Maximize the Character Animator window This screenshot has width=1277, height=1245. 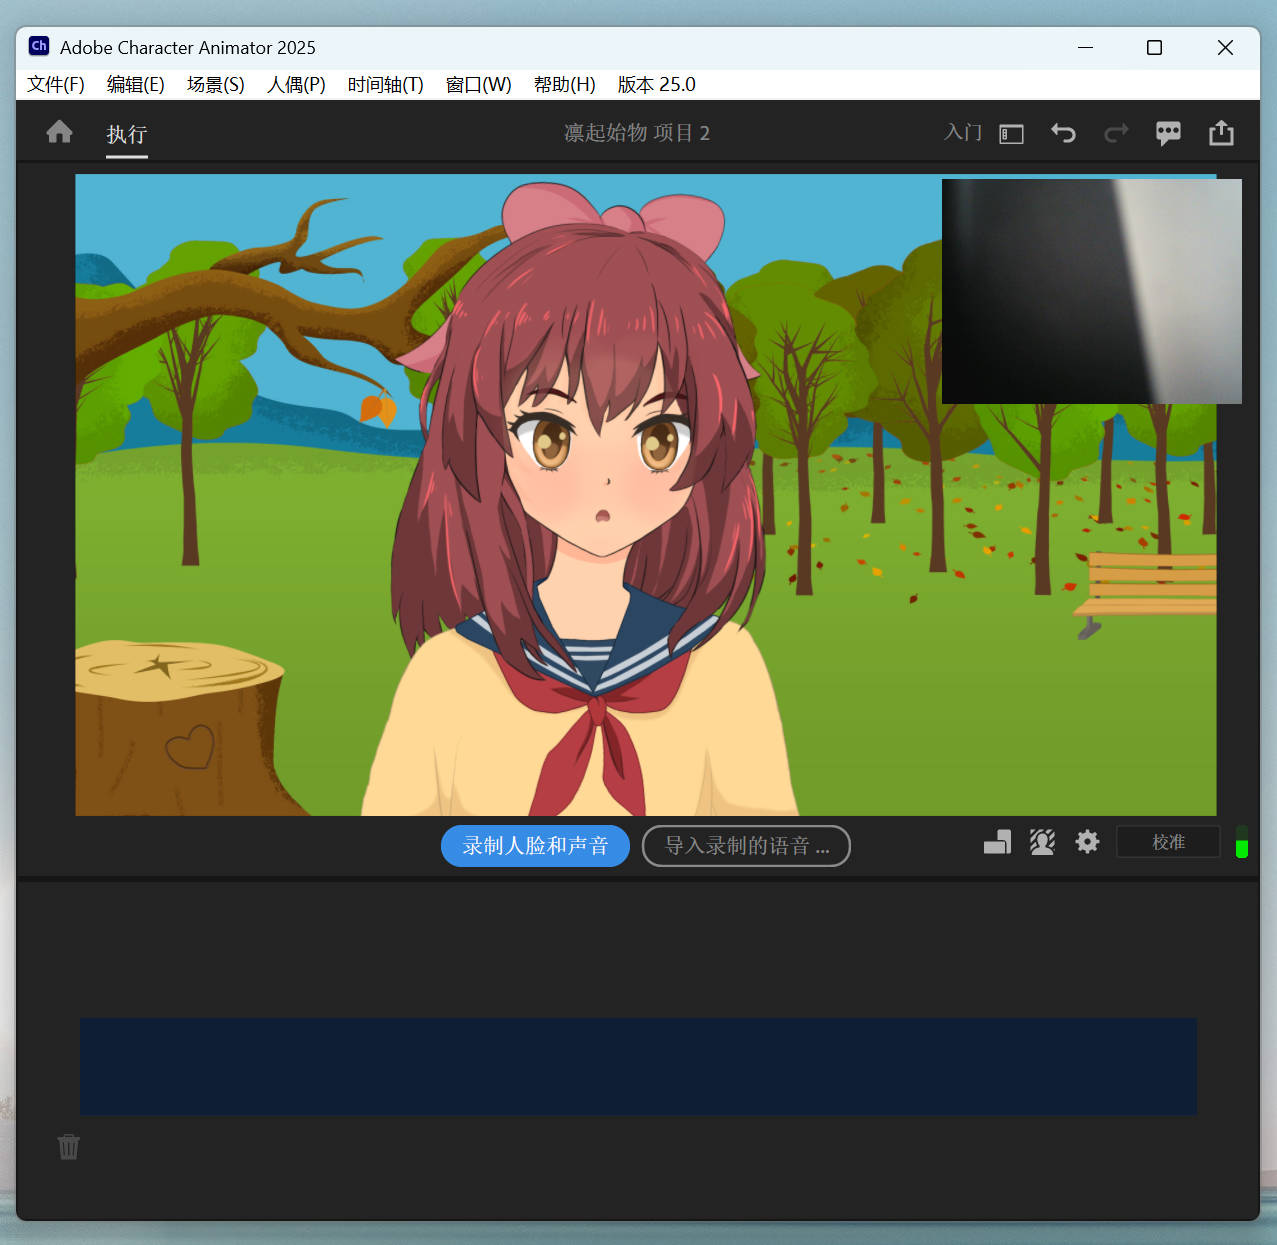(1154, 47)
